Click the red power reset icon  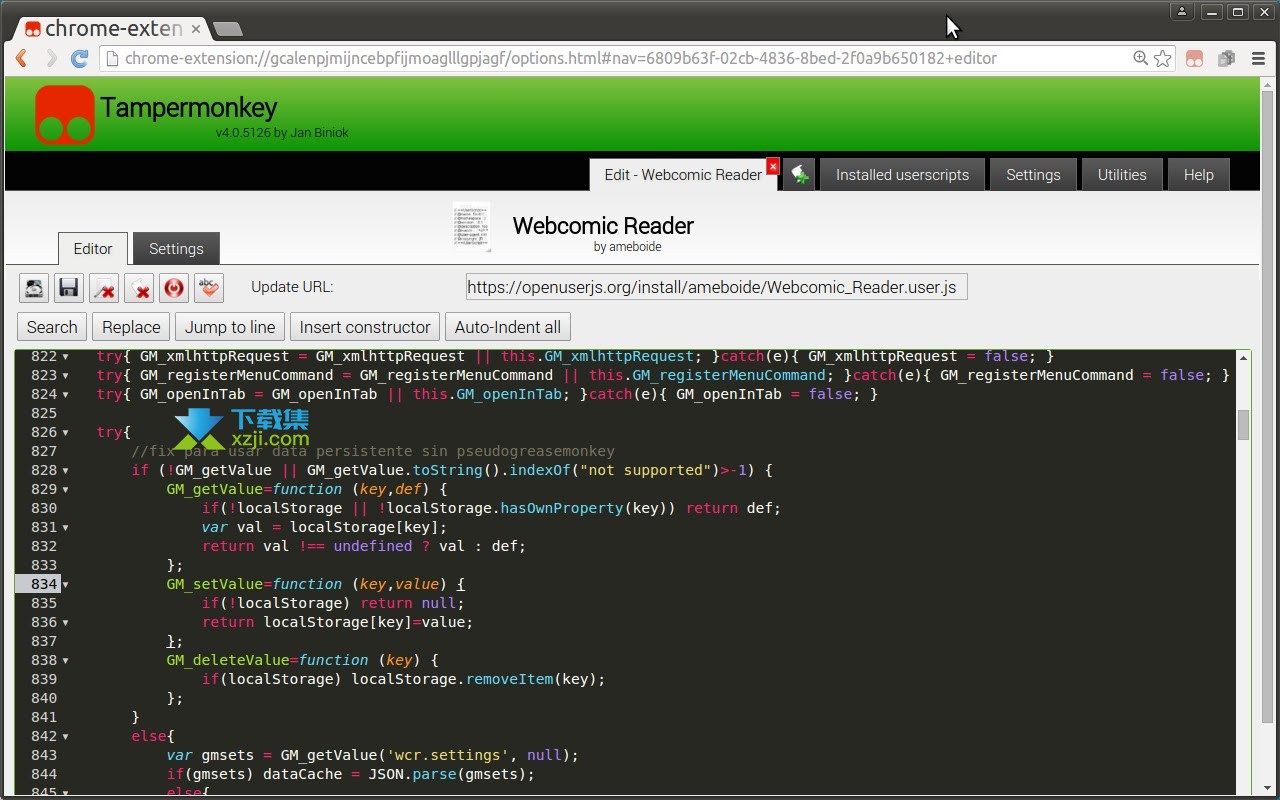coord(174,288)
